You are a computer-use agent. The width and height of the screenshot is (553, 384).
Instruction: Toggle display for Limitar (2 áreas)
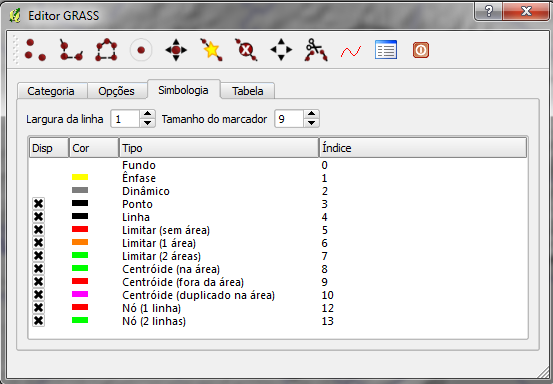click(x=38, y=256)
